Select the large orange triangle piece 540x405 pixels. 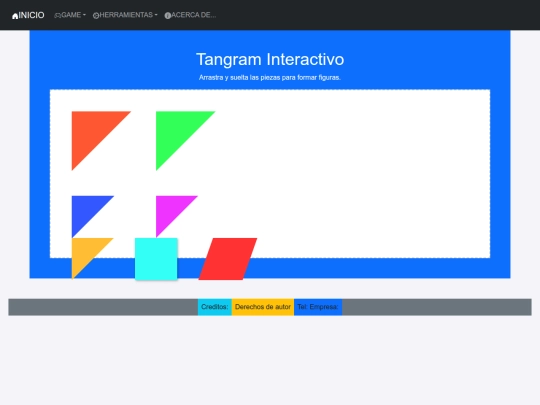tap(91, 131)
